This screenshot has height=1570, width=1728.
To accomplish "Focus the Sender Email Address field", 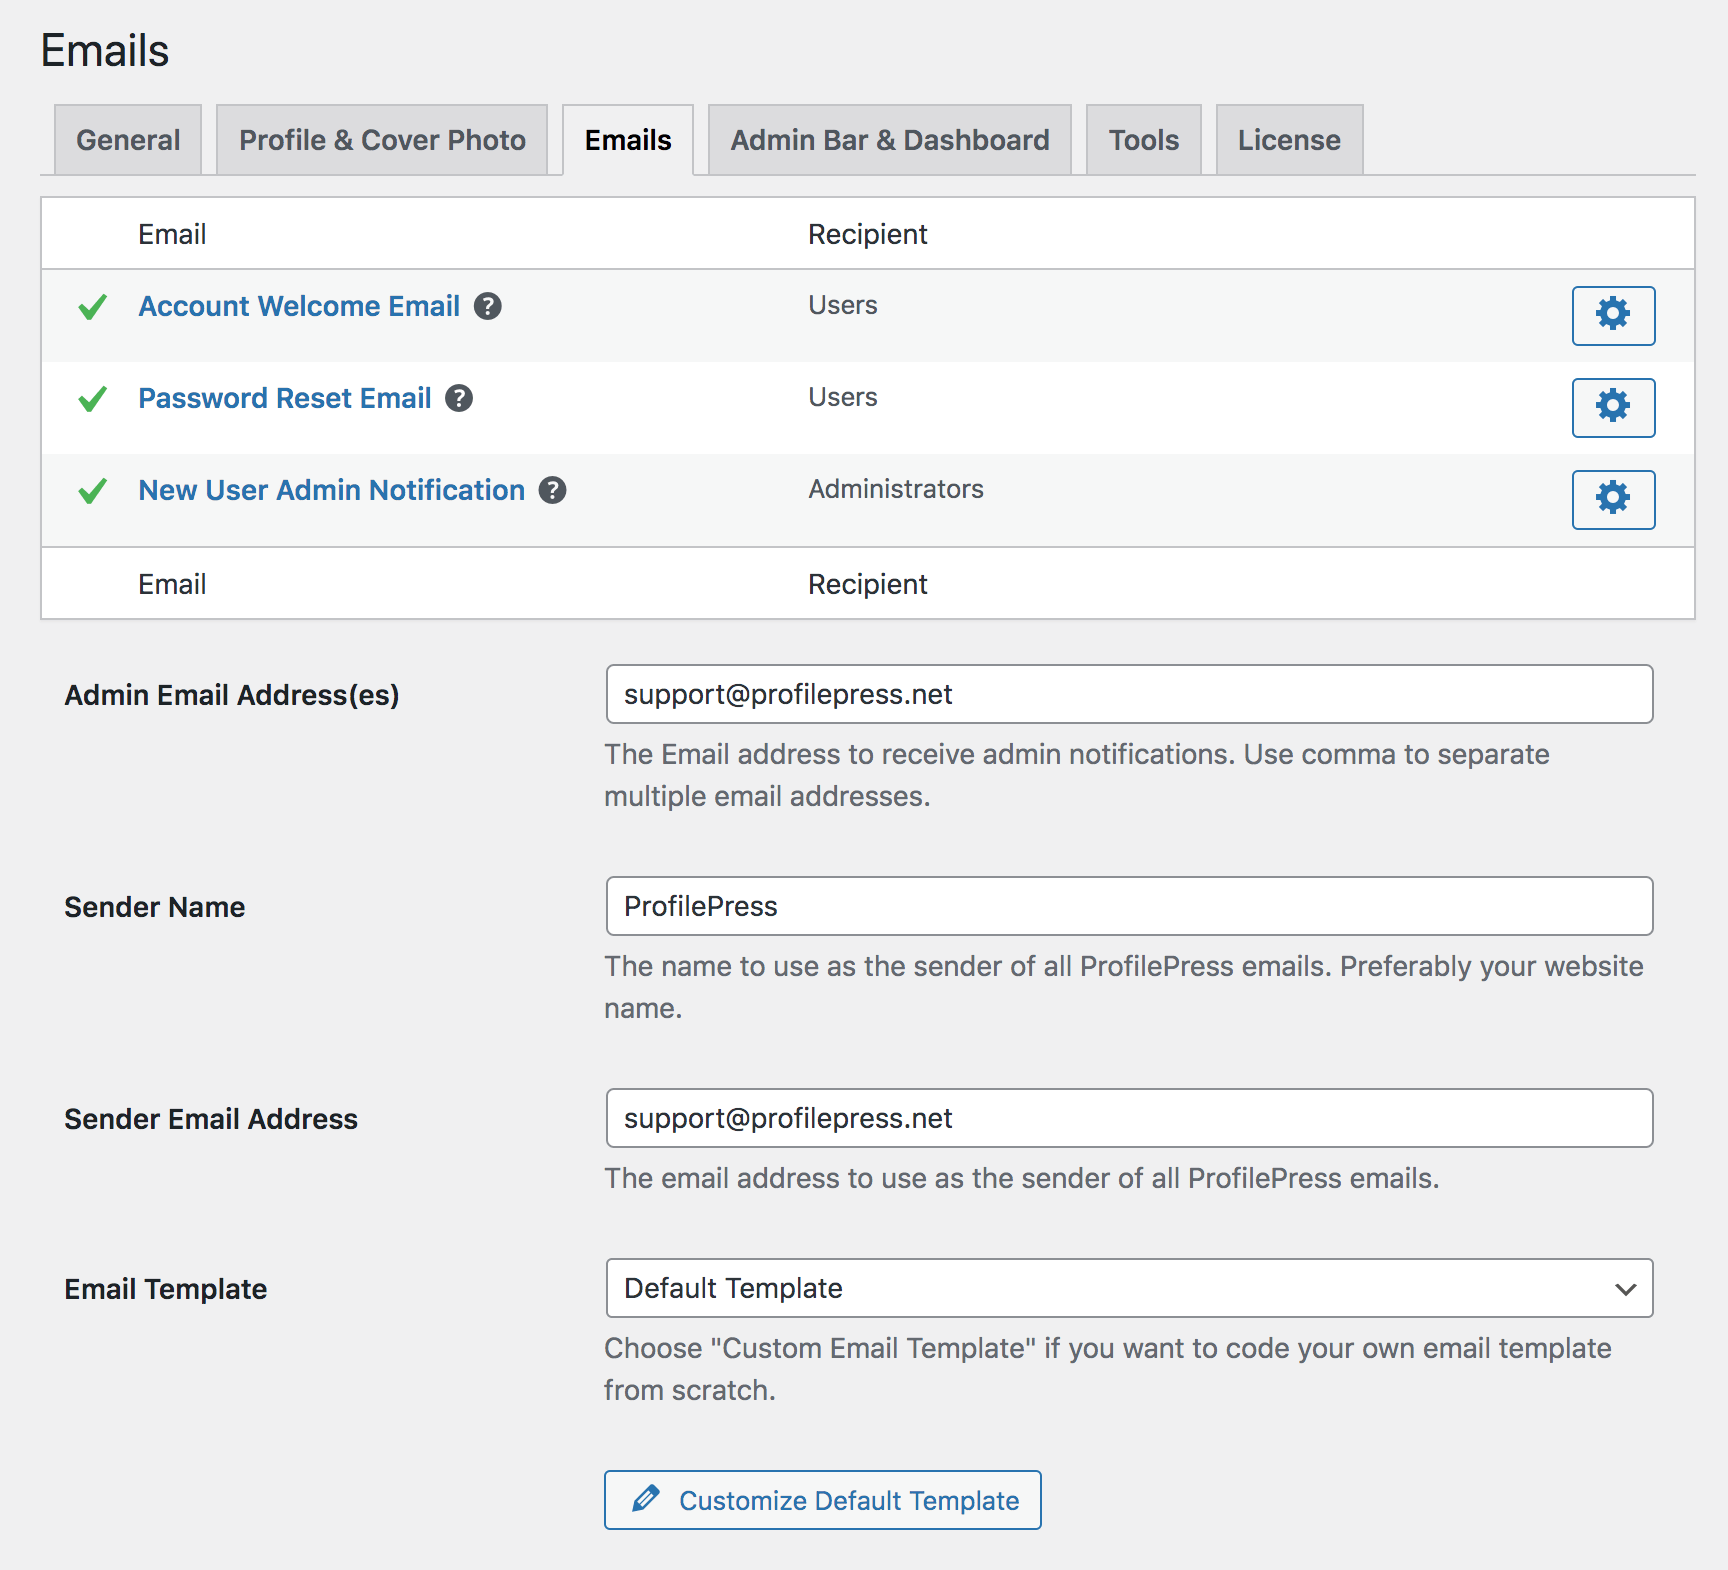I will (1129, 1118).
